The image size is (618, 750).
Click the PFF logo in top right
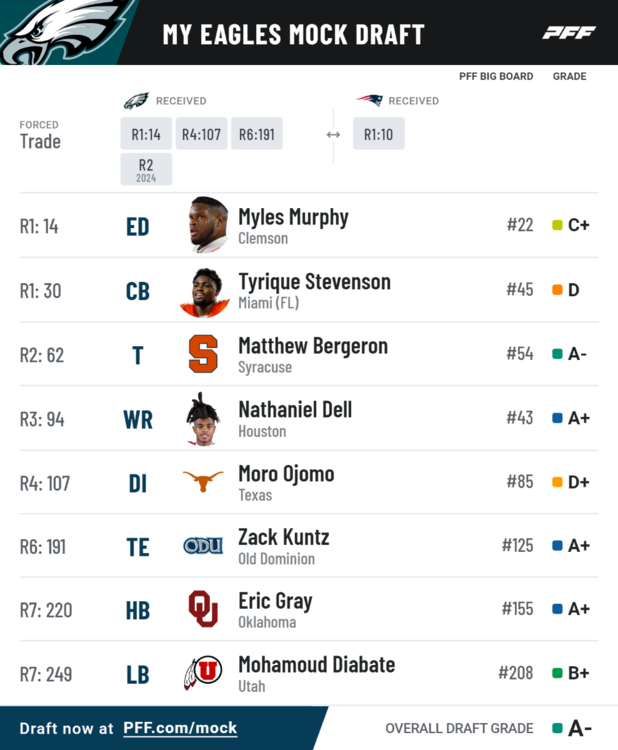(569, 33)
